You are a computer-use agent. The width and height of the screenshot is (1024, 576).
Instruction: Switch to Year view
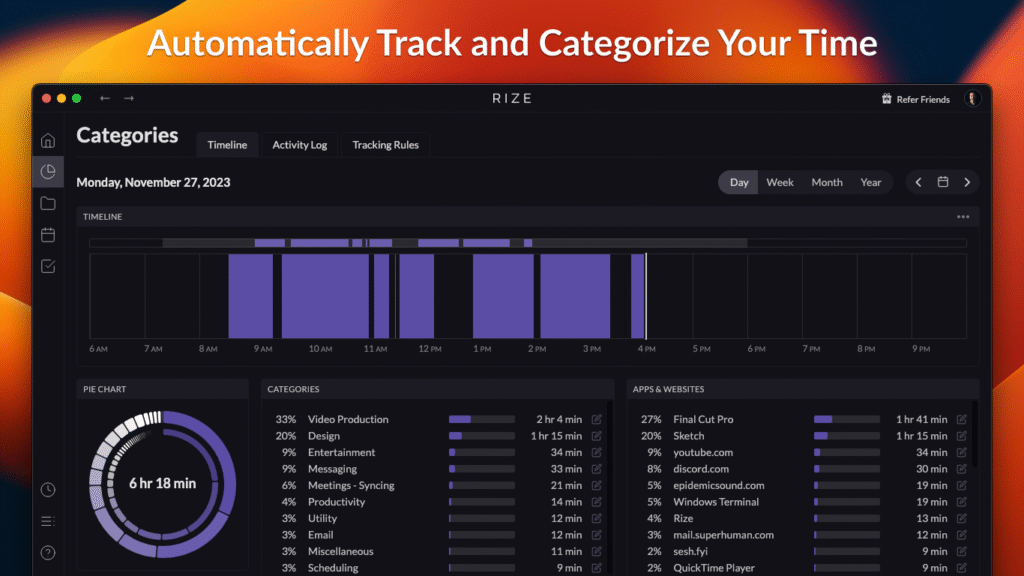(871, 182)
